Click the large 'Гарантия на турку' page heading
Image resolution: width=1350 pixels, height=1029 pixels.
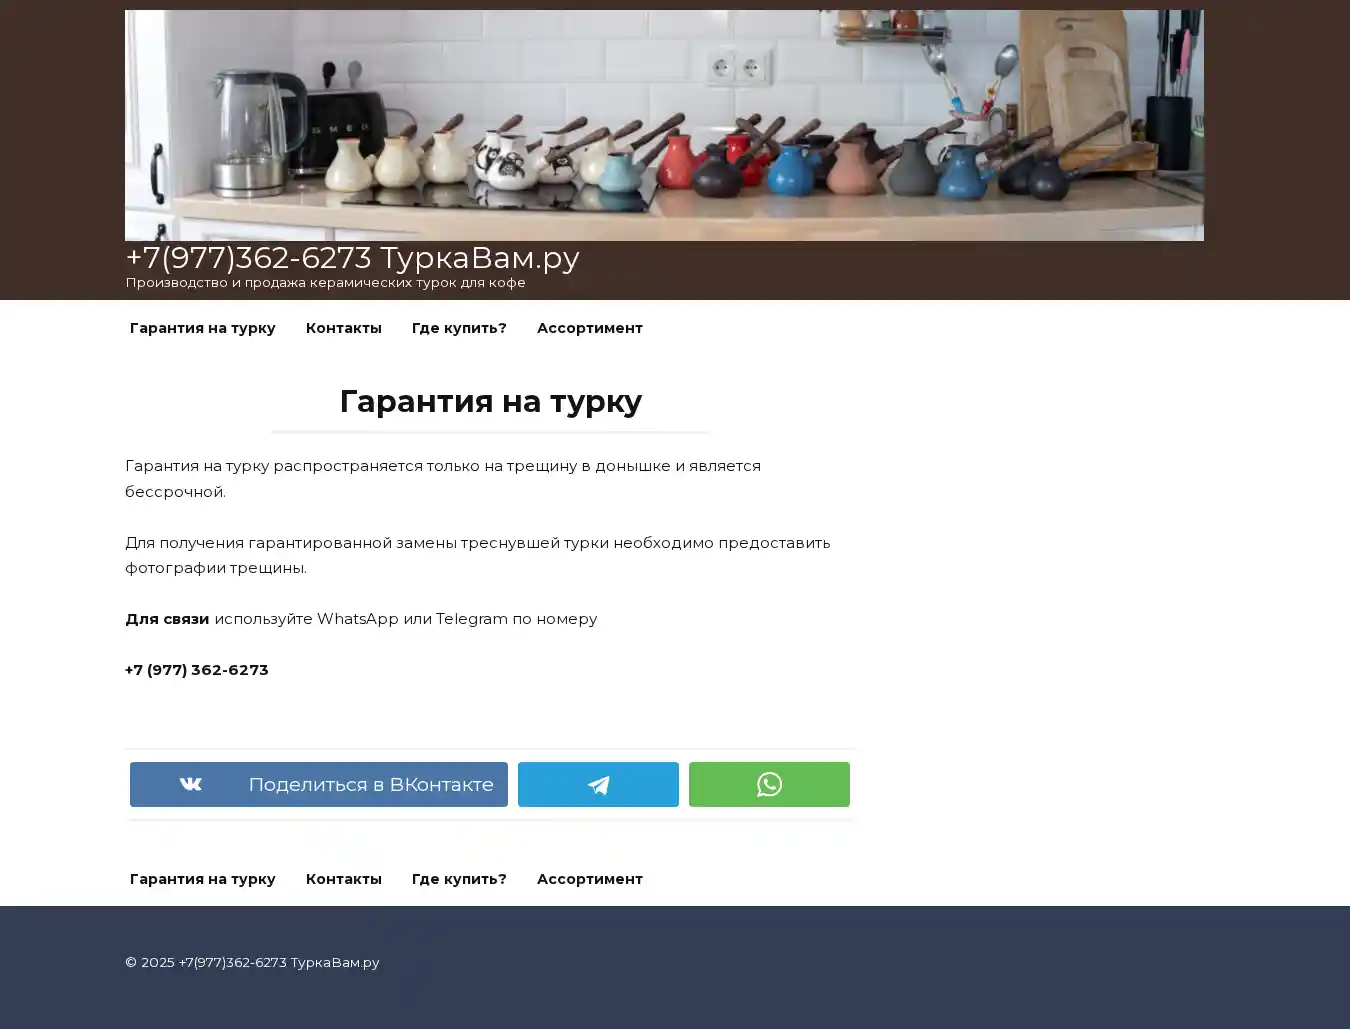pyautogui.click(x=490, y=401)
